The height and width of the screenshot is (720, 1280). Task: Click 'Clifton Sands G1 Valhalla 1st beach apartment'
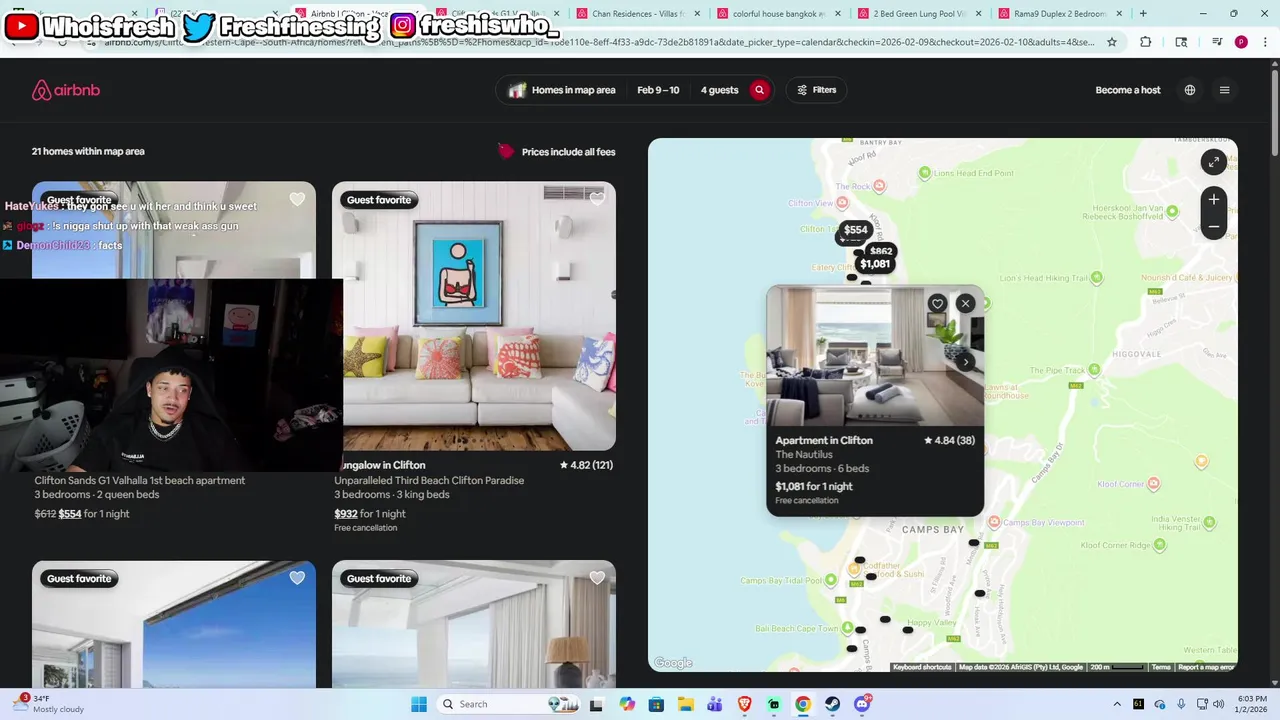140,480
